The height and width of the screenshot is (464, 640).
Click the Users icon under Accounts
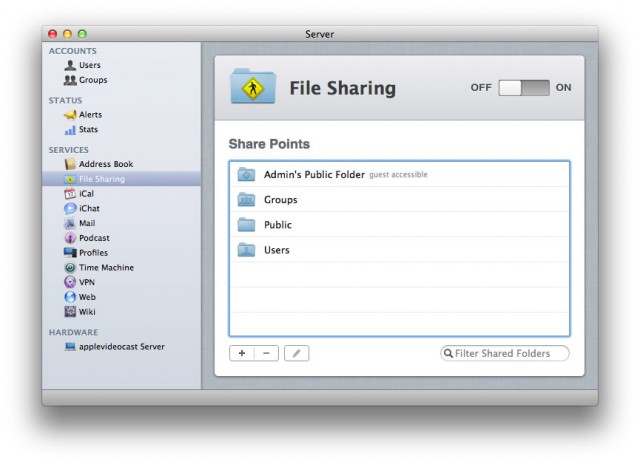pyautogui.click(x=70, y=65)
